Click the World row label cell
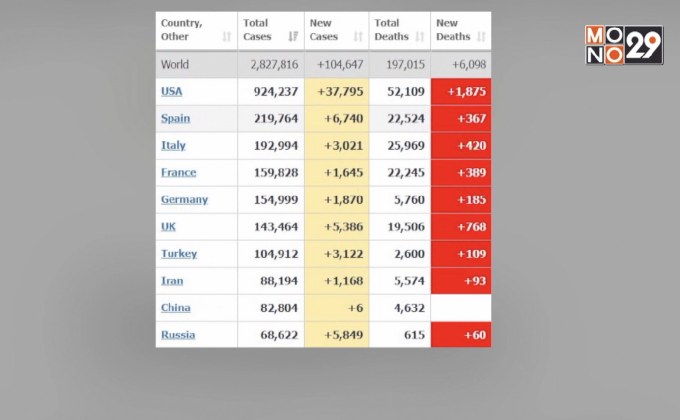This screenshot has width=680, height=420. tap(196, 65)
